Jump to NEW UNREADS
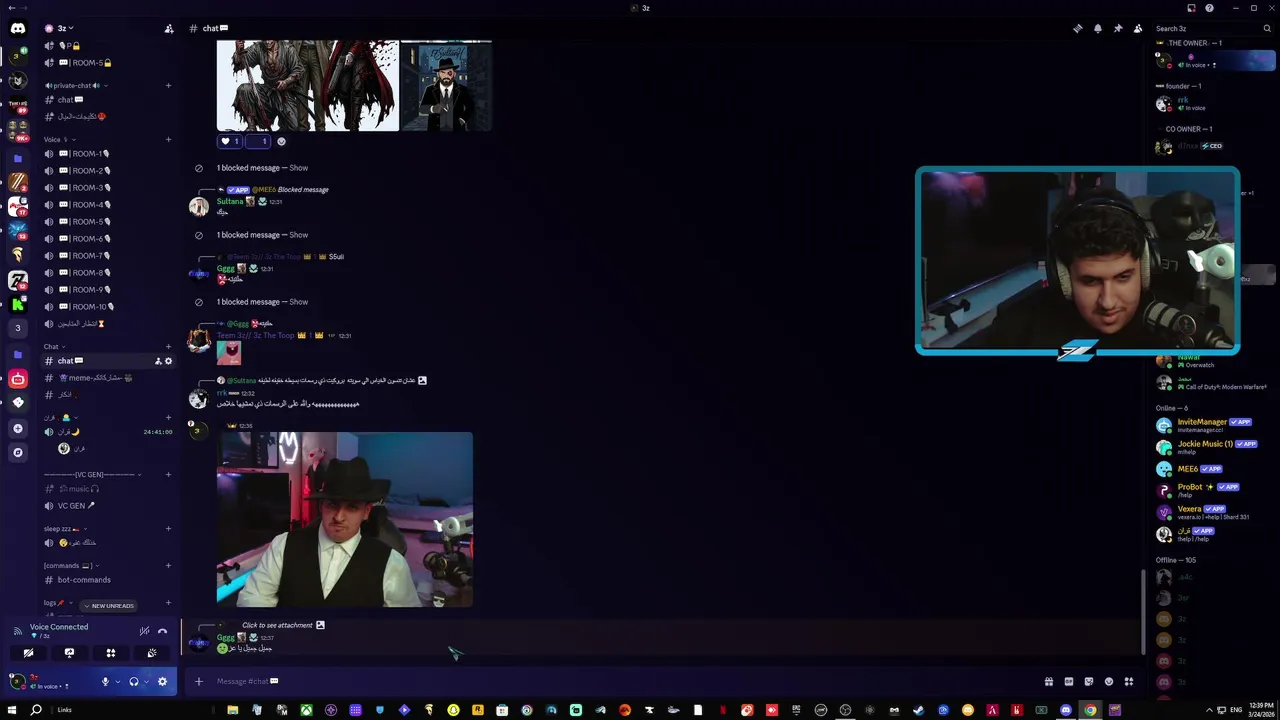Screen dimensions: 1280x720 (x=108, y=605)
